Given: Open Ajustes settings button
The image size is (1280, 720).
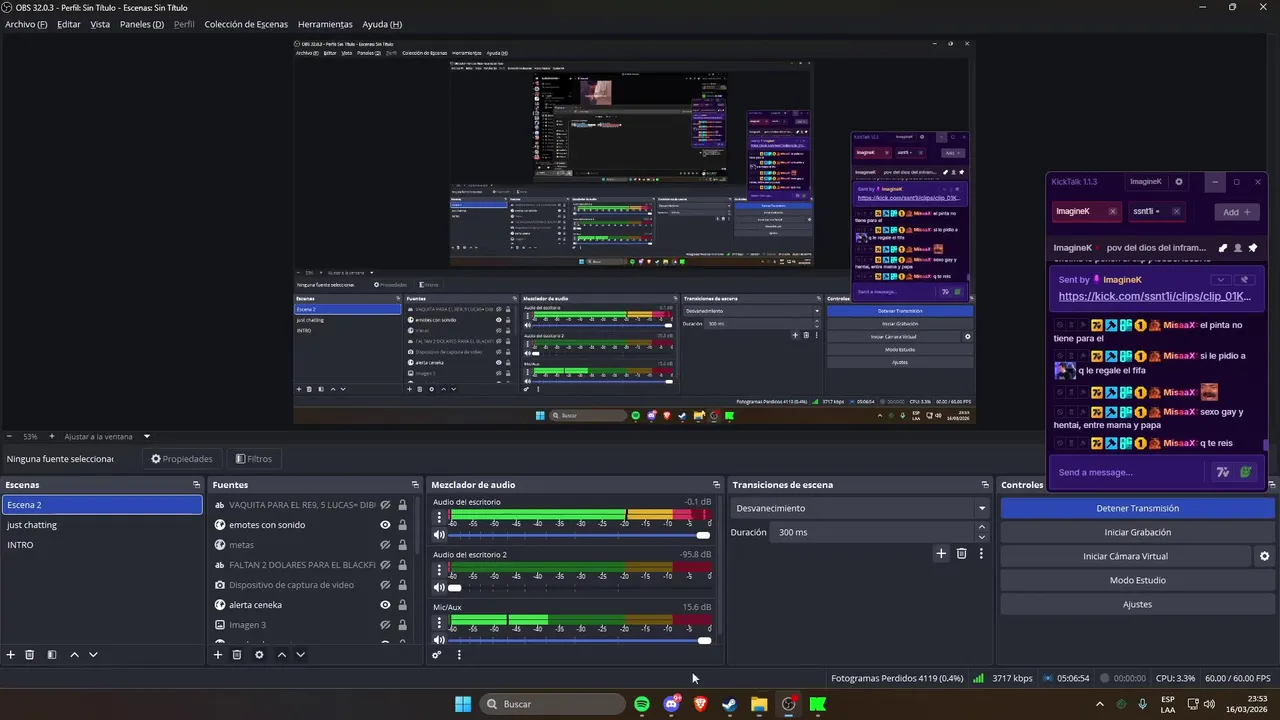Looking at the screenshot, I should [x=1137, y=604].
